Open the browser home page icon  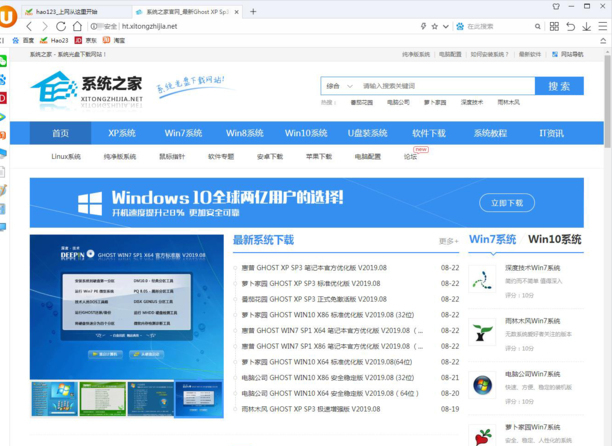coord(77,26)
